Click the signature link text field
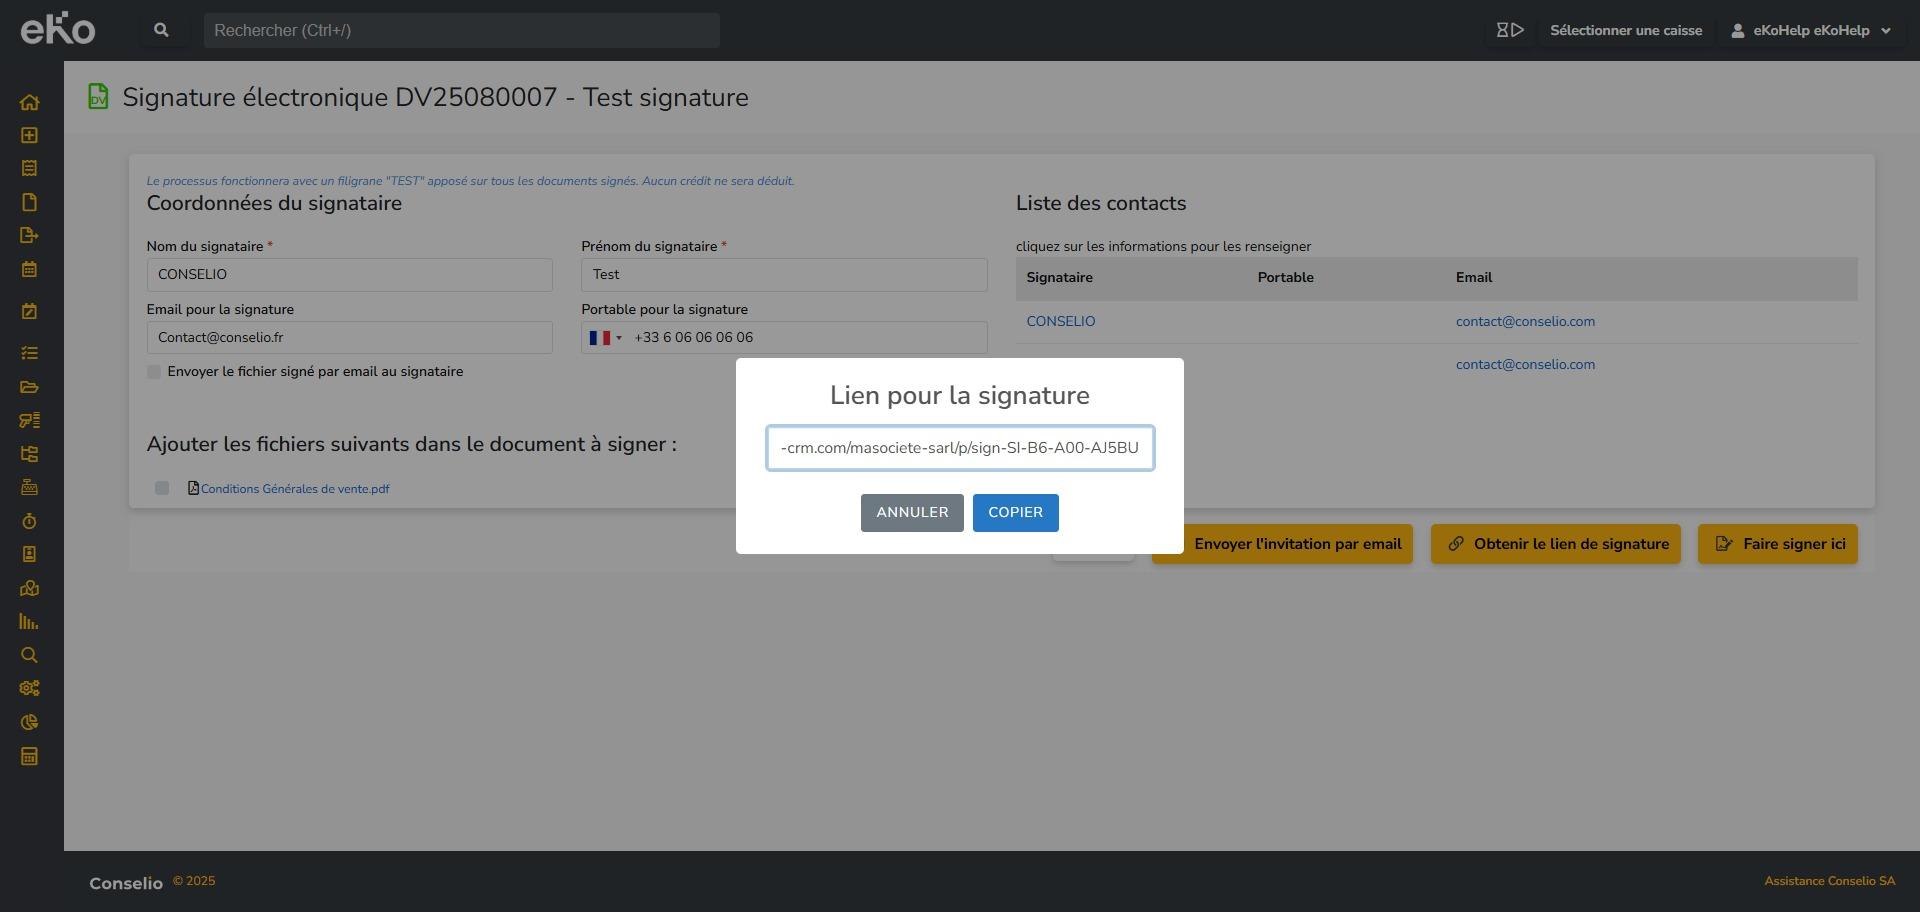 tap(960, 448)
